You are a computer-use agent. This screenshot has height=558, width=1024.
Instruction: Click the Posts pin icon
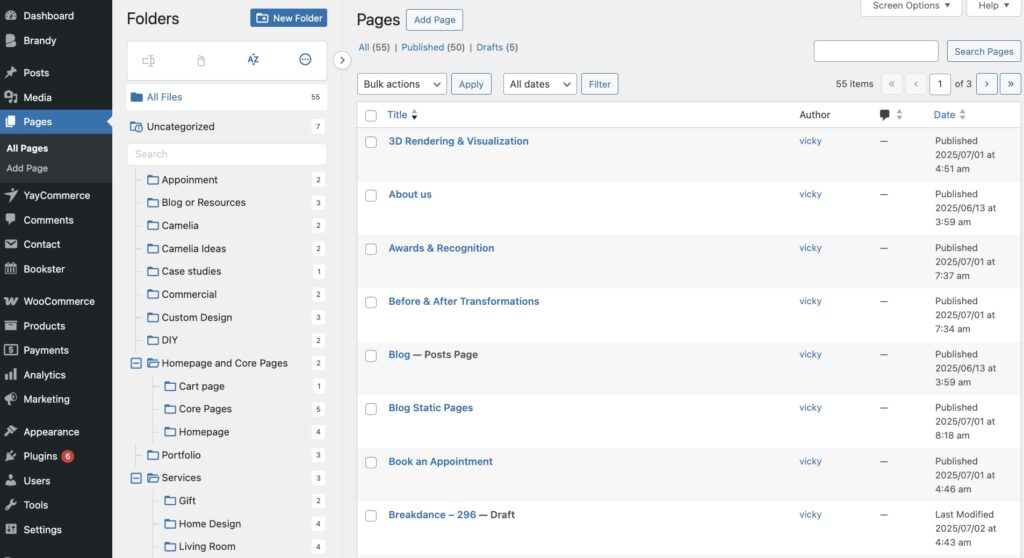pos(10,72)
